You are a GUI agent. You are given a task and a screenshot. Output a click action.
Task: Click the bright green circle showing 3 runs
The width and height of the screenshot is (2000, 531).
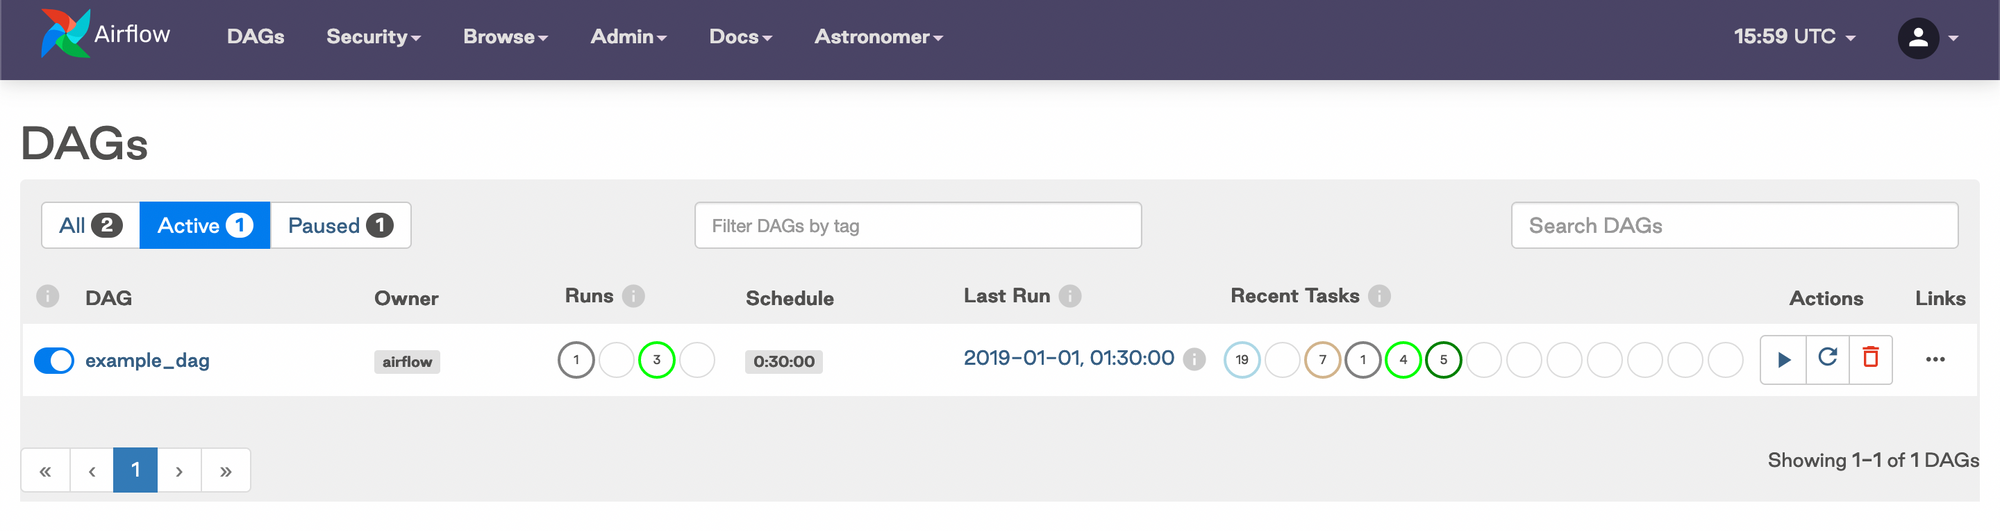(657, 360)
